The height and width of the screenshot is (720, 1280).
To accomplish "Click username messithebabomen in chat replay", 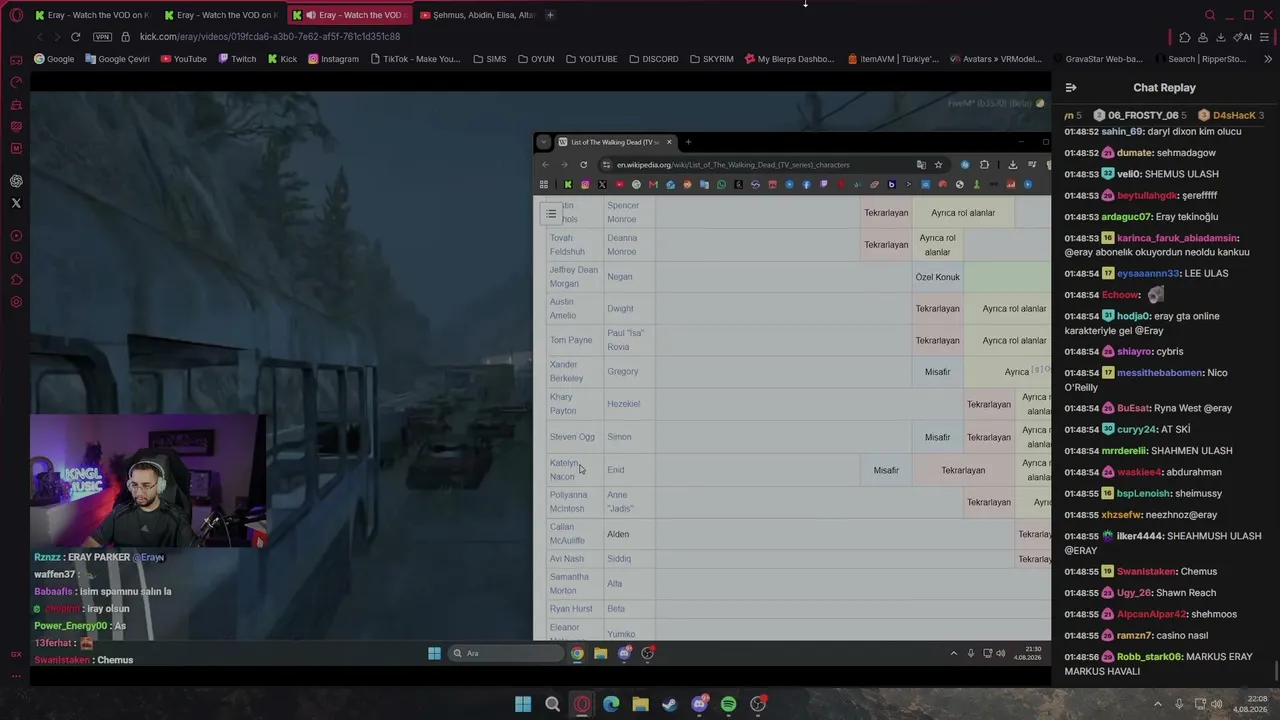I will (1160, 373).
